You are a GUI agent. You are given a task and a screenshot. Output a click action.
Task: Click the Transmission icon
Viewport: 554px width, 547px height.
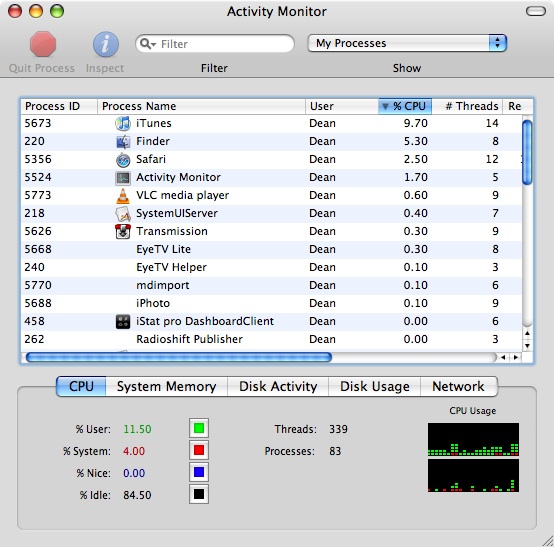click(x=123, y=231)
